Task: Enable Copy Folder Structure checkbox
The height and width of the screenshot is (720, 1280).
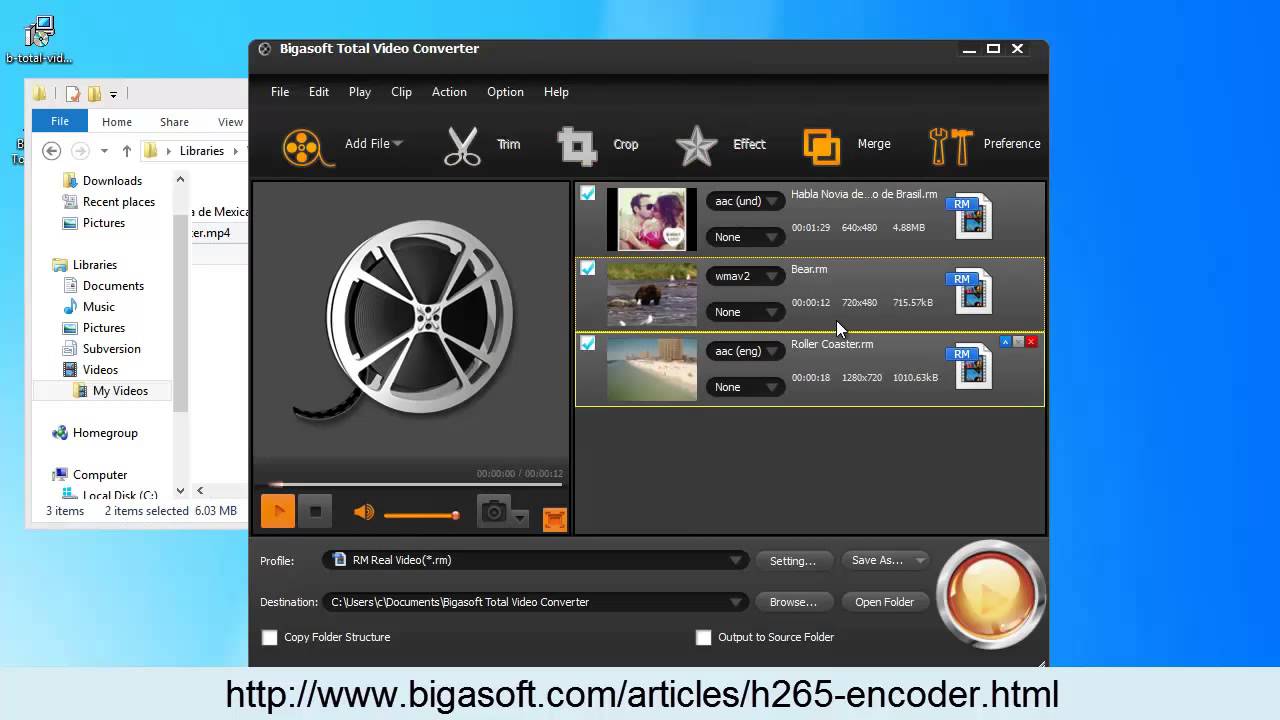Action: [x=269, y=637]
